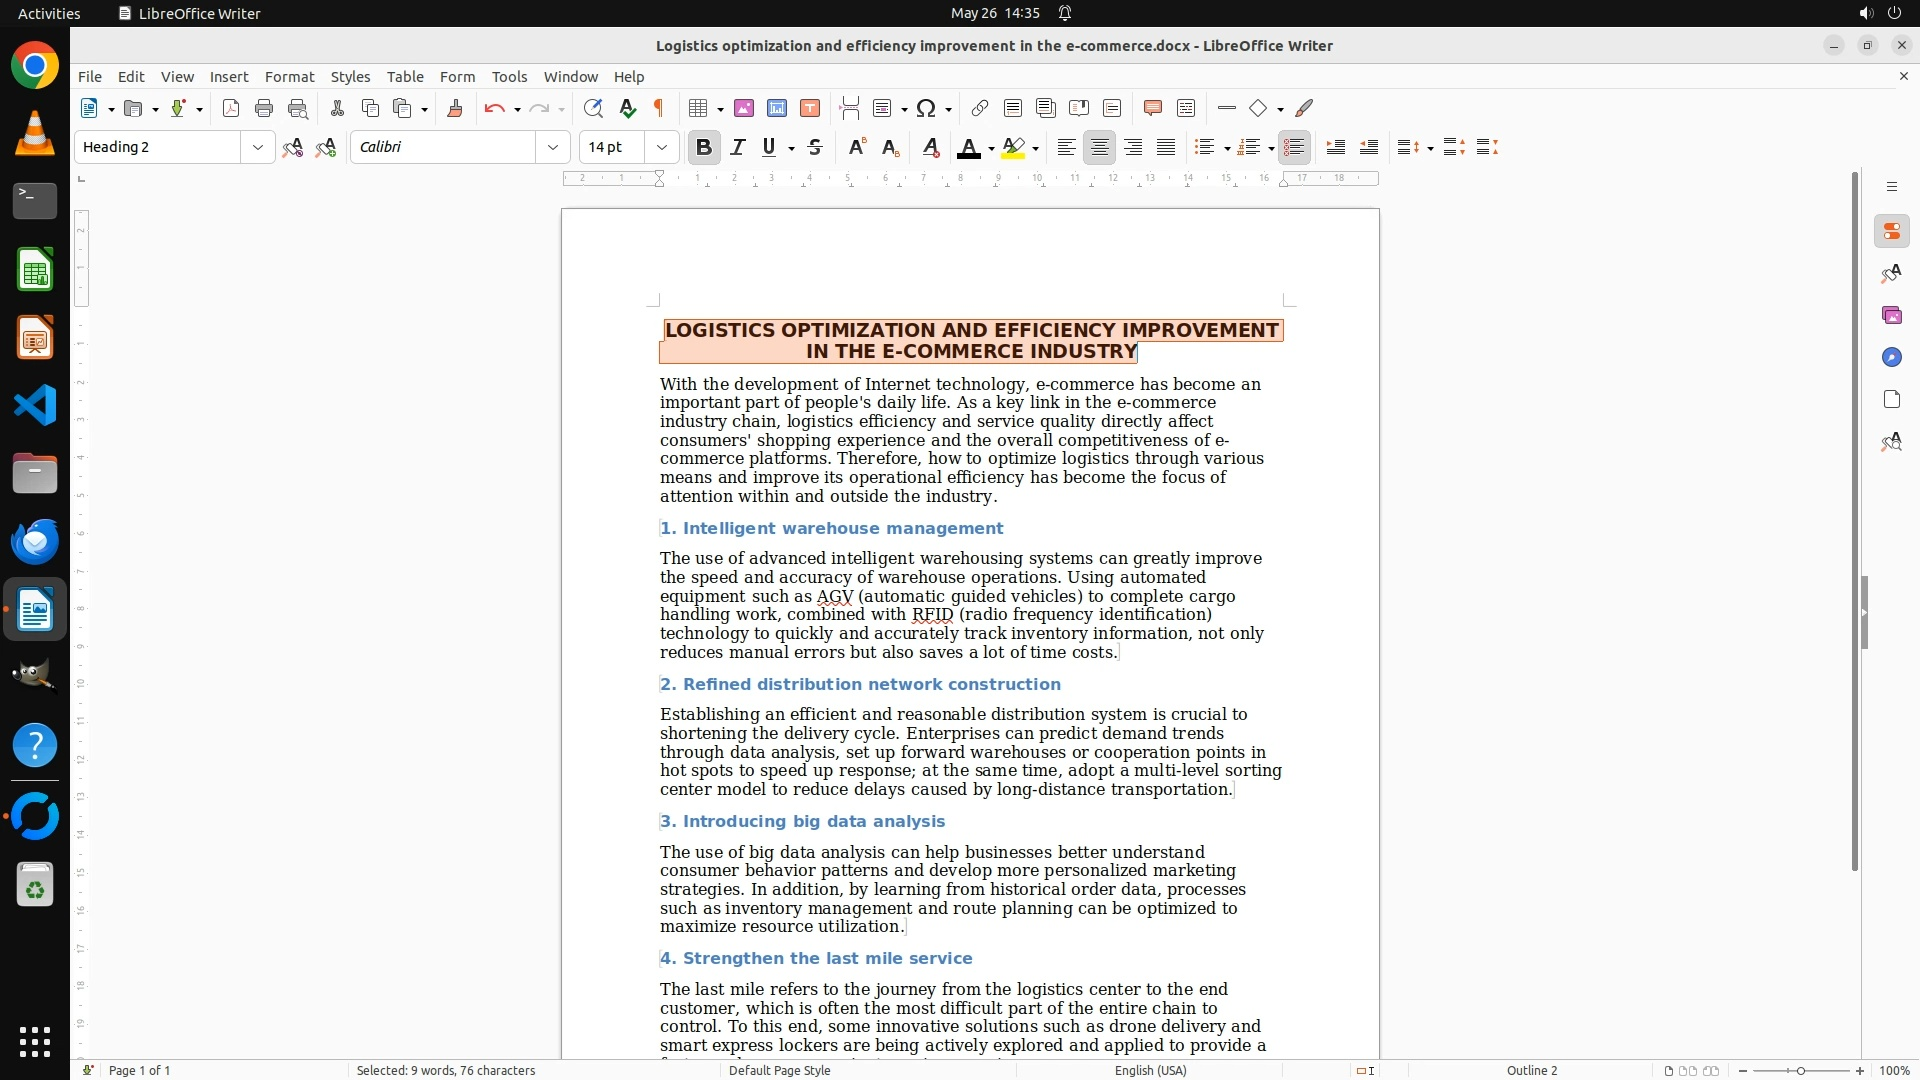Open the Find and Replace tool

(593, 108)
